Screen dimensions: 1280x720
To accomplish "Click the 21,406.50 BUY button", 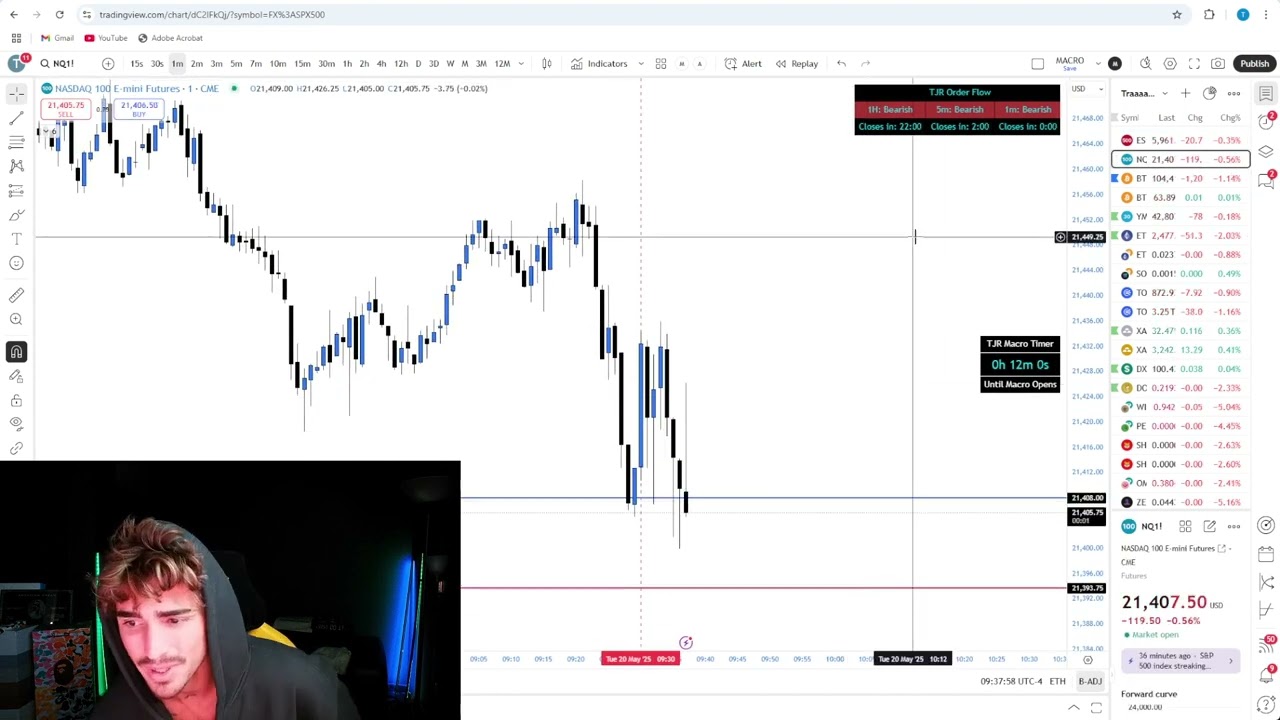I will 139,109.
